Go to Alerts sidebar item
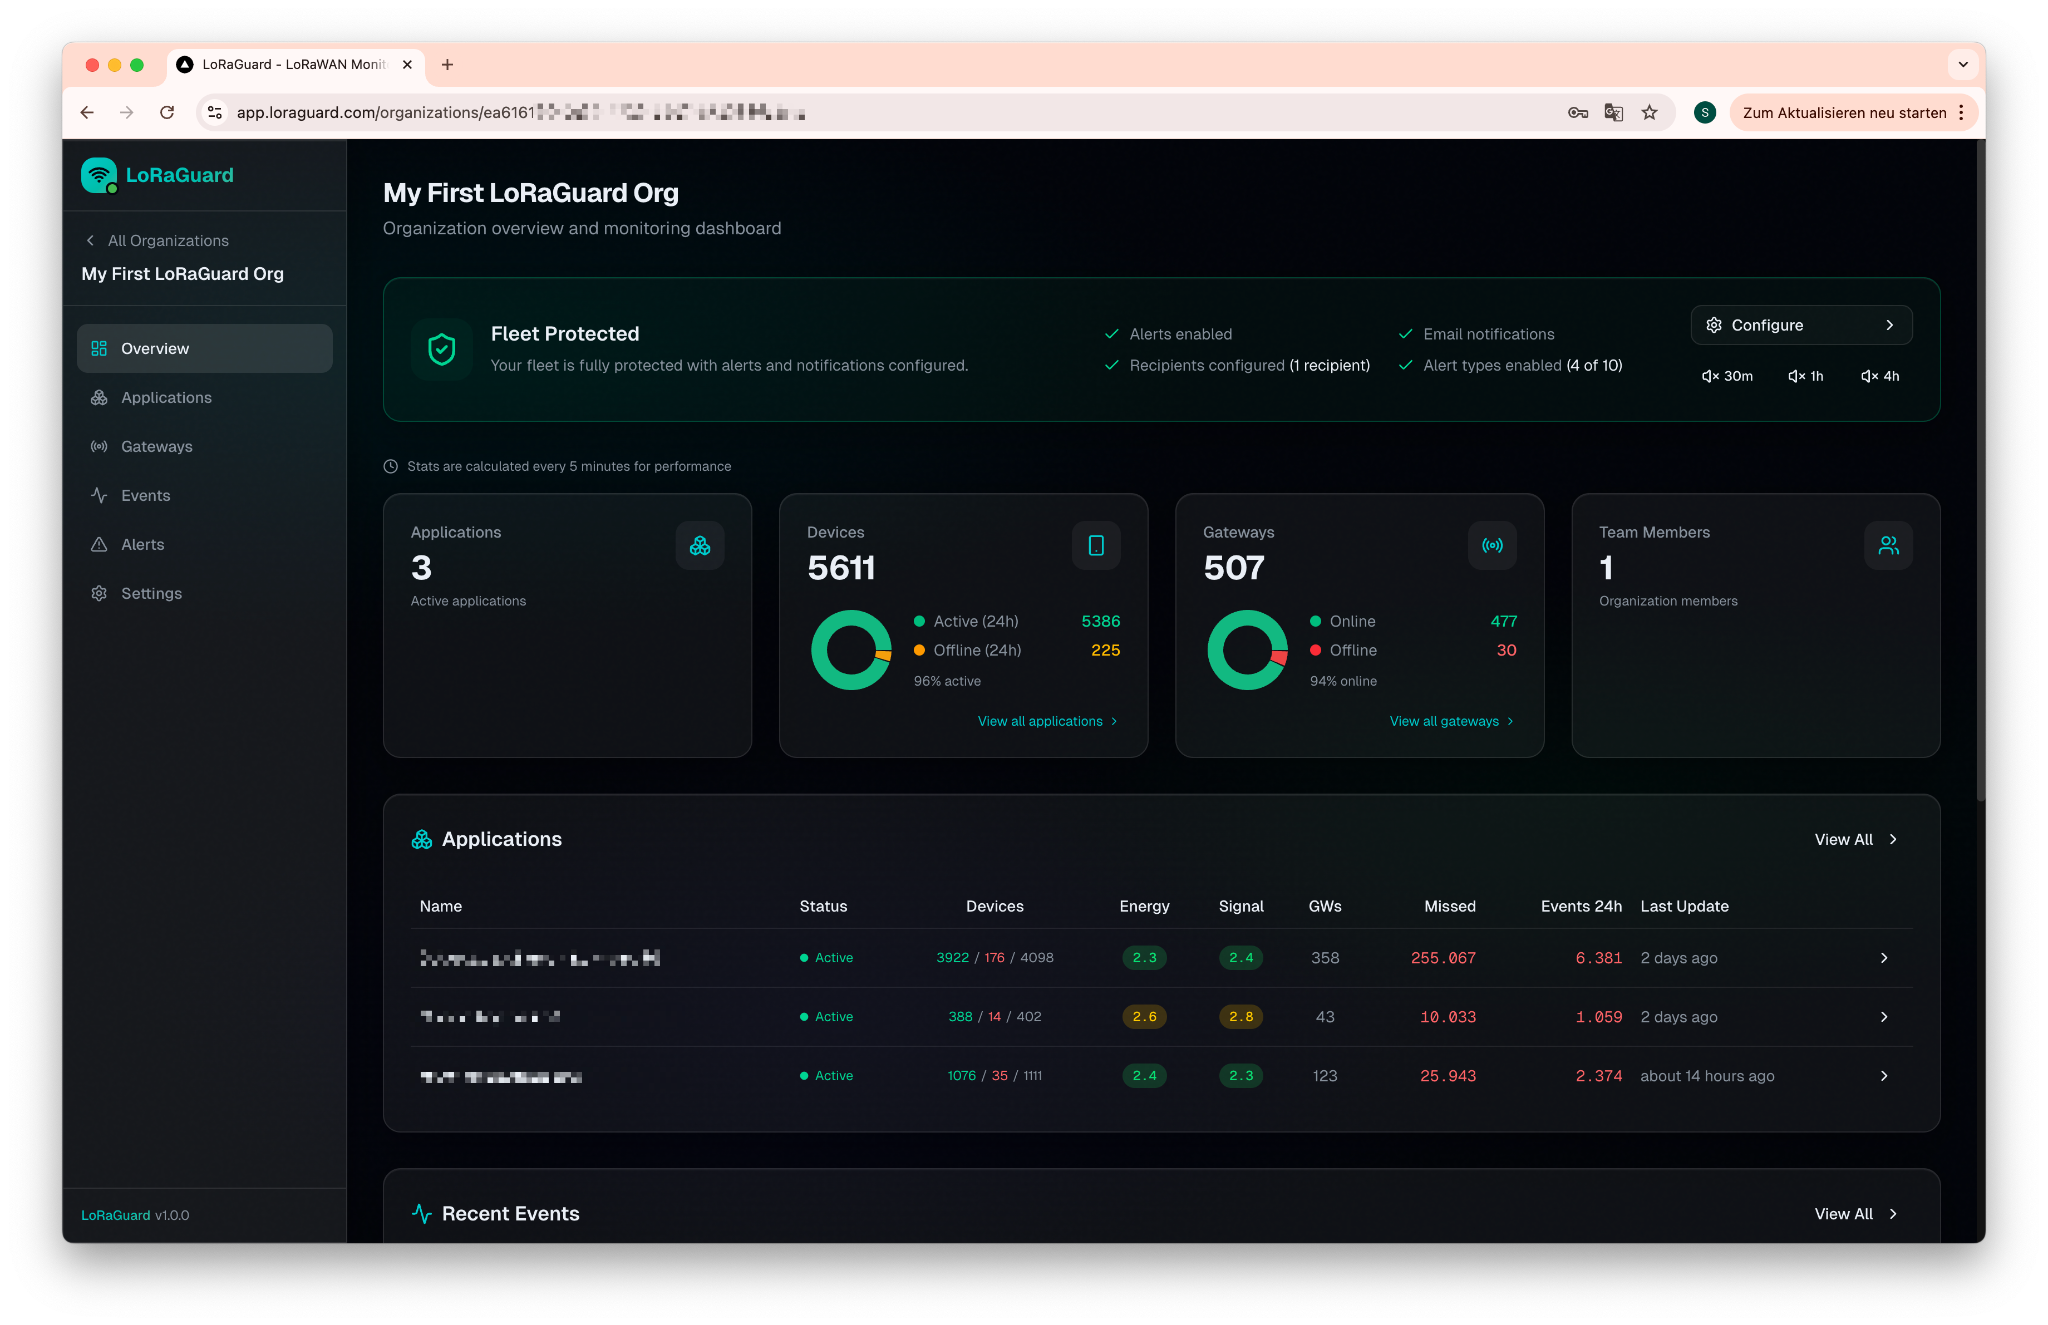Screen dimensions: 2048x1325 click(x=142, y=545)
